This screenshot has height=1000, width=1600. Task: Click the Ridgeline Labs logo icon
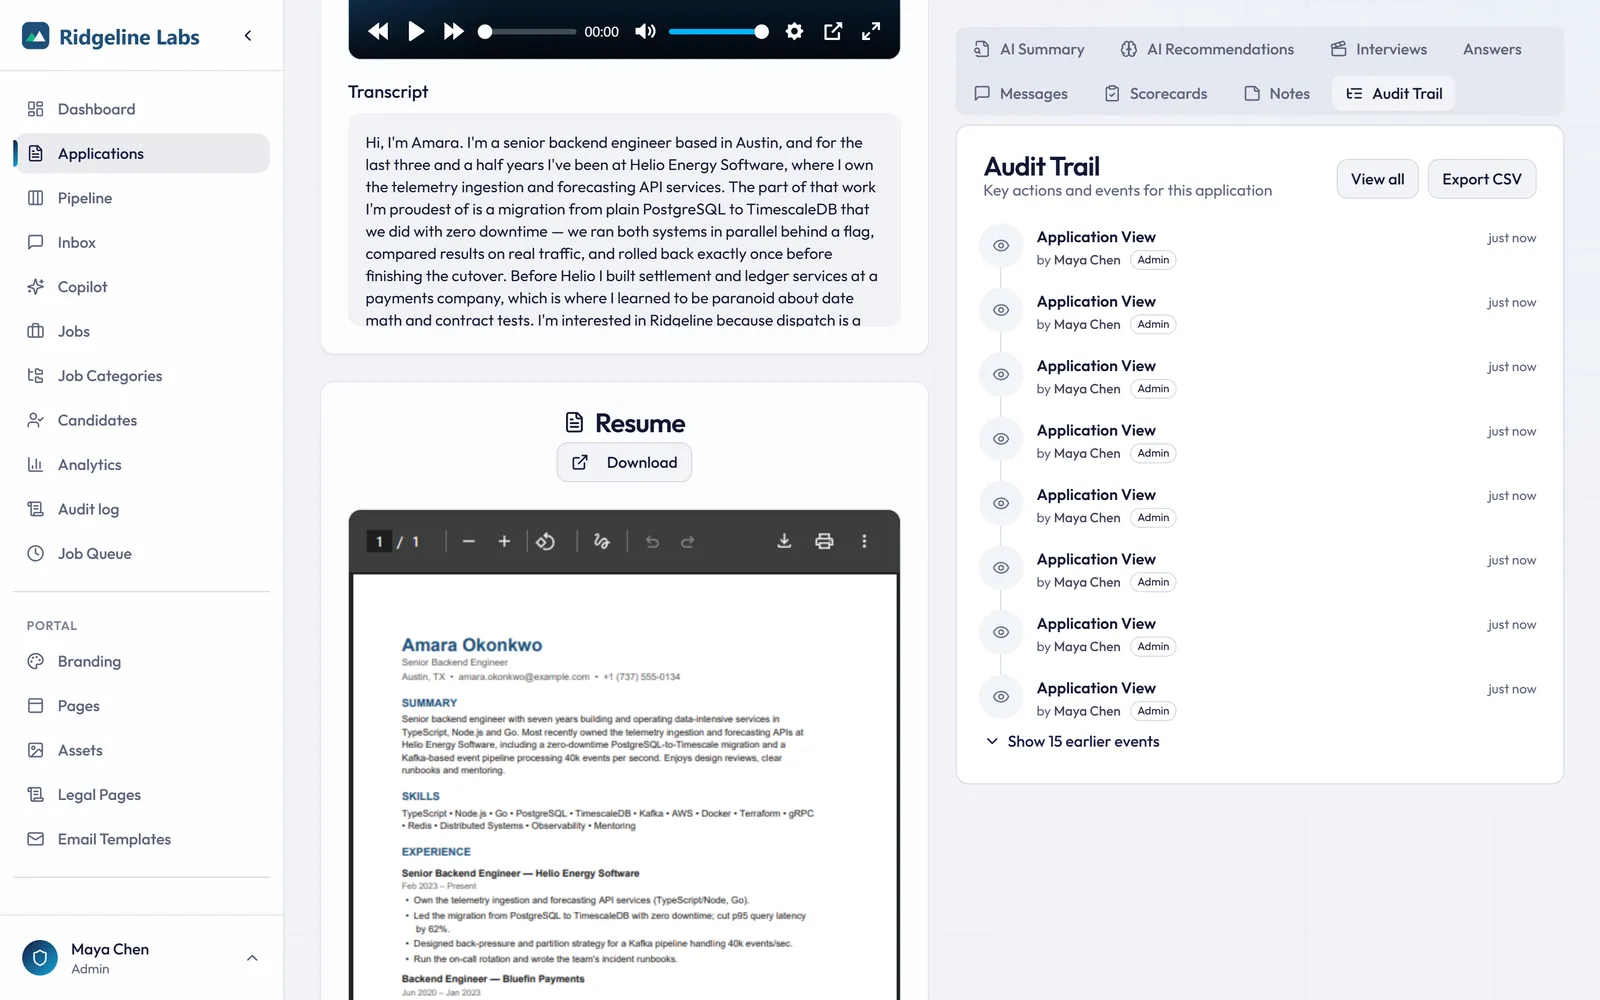36,36
